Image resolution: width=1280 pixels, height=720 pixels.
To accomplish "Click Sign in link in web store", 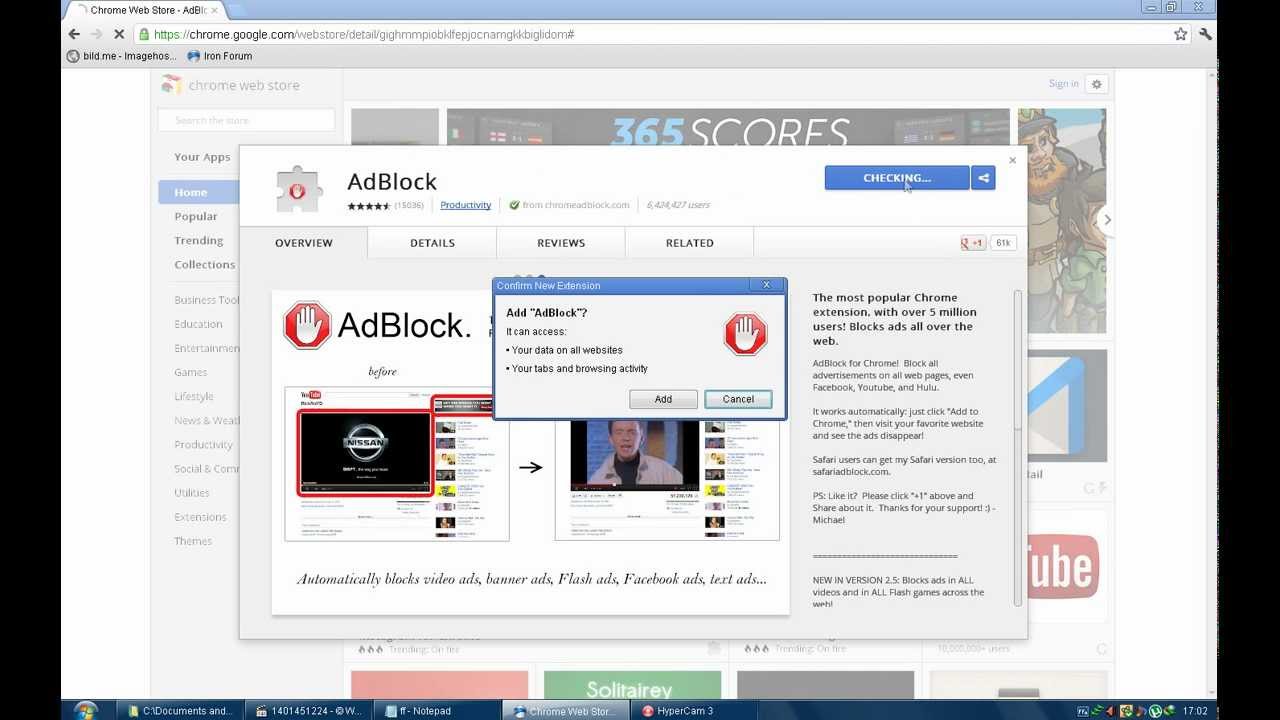I will 1063,84.
